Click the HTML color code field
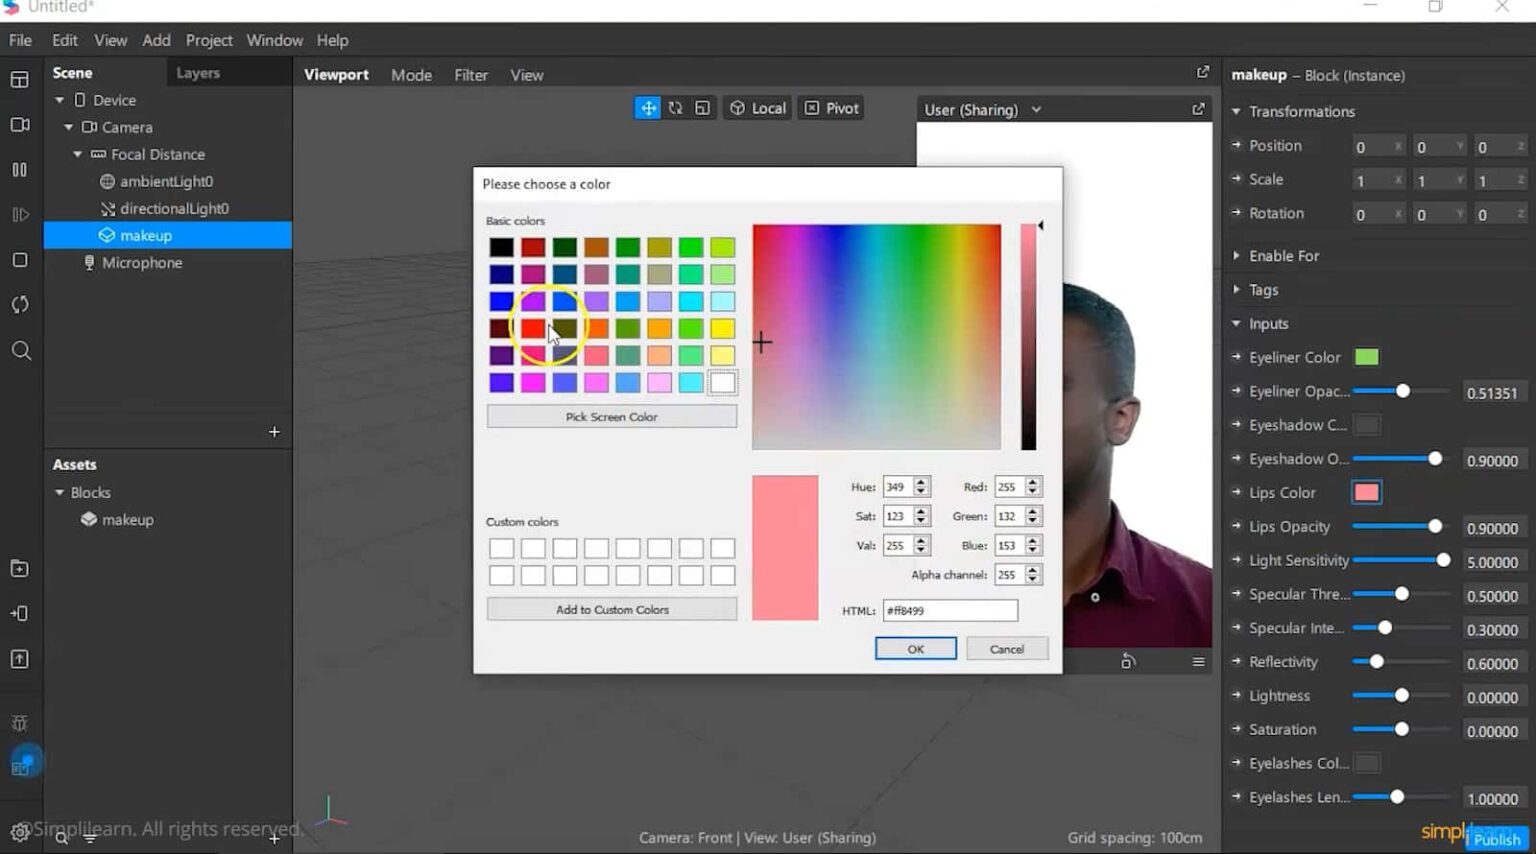 pos(949,610)
